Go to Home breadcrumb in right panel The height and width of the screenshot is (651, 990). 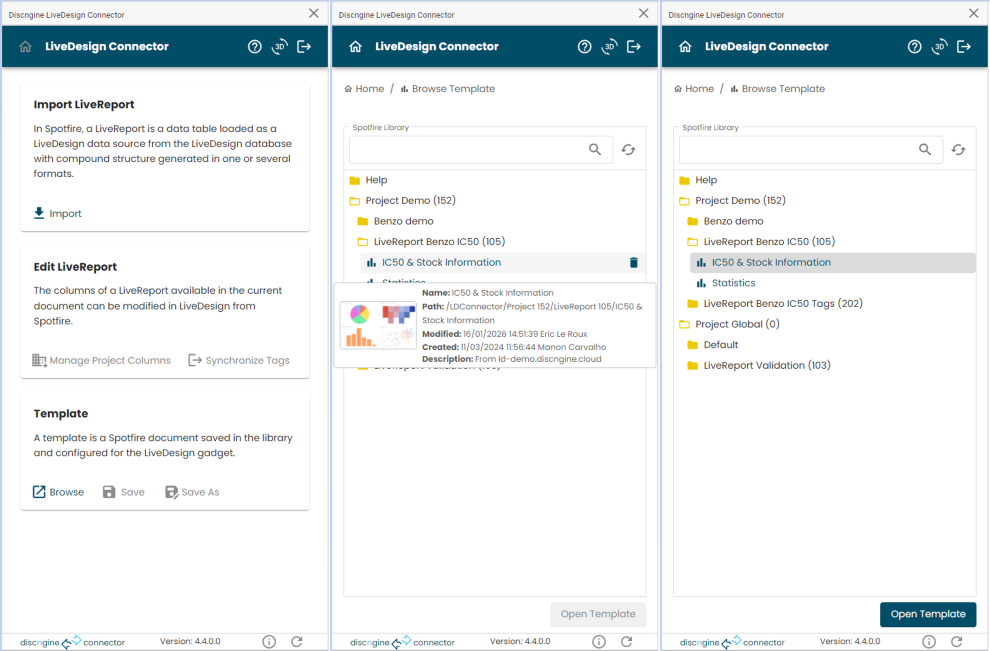point(694,89)
